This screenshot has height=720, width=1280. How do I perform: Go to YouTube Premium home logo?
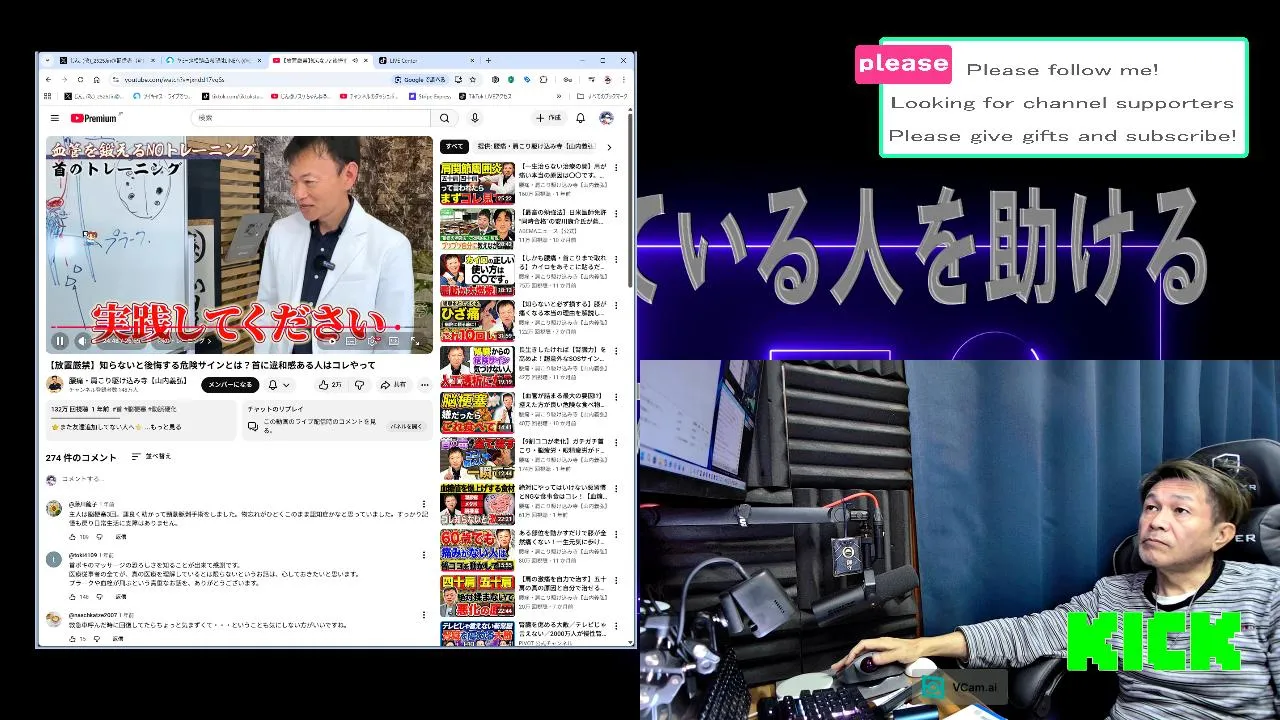93,118
